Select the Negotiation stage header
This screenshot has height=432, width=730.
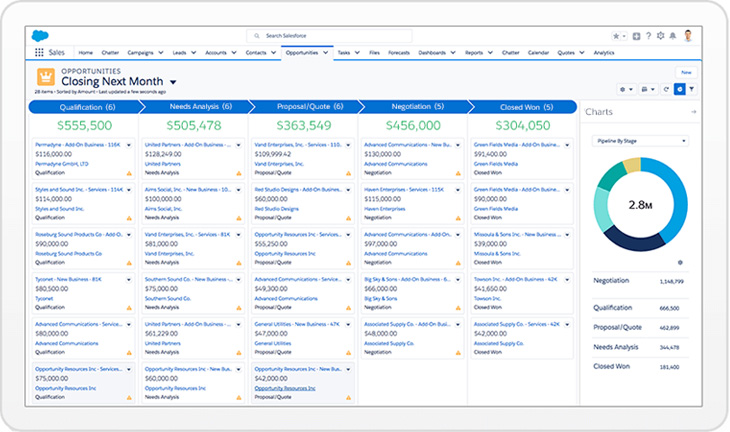click(417, 107)
